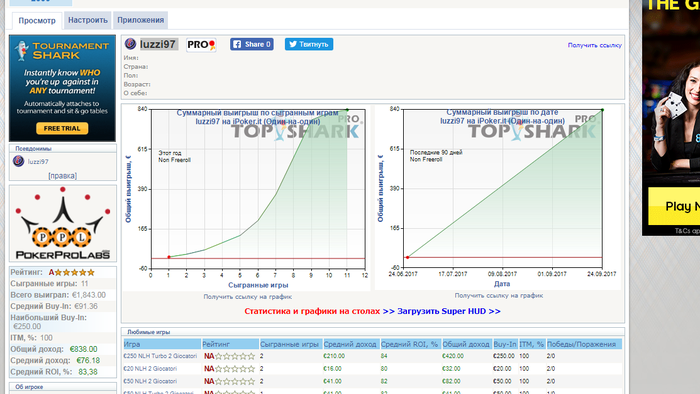
Task: Click the by-date cumulative winnings chart
Action: point(498,198)
